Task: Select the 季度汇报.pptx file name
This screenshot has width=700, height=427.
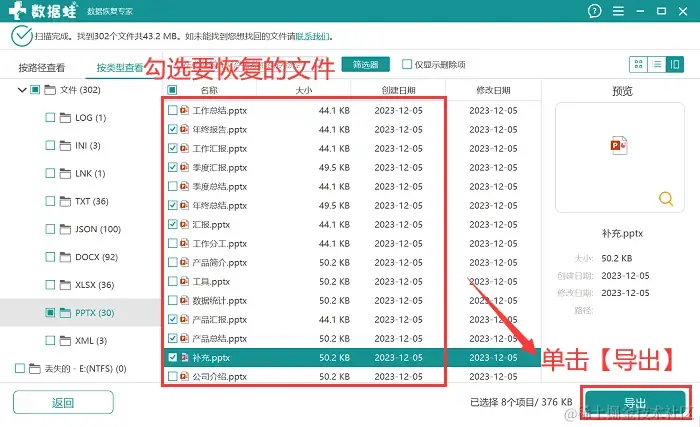Action: (x=220, y=167)
